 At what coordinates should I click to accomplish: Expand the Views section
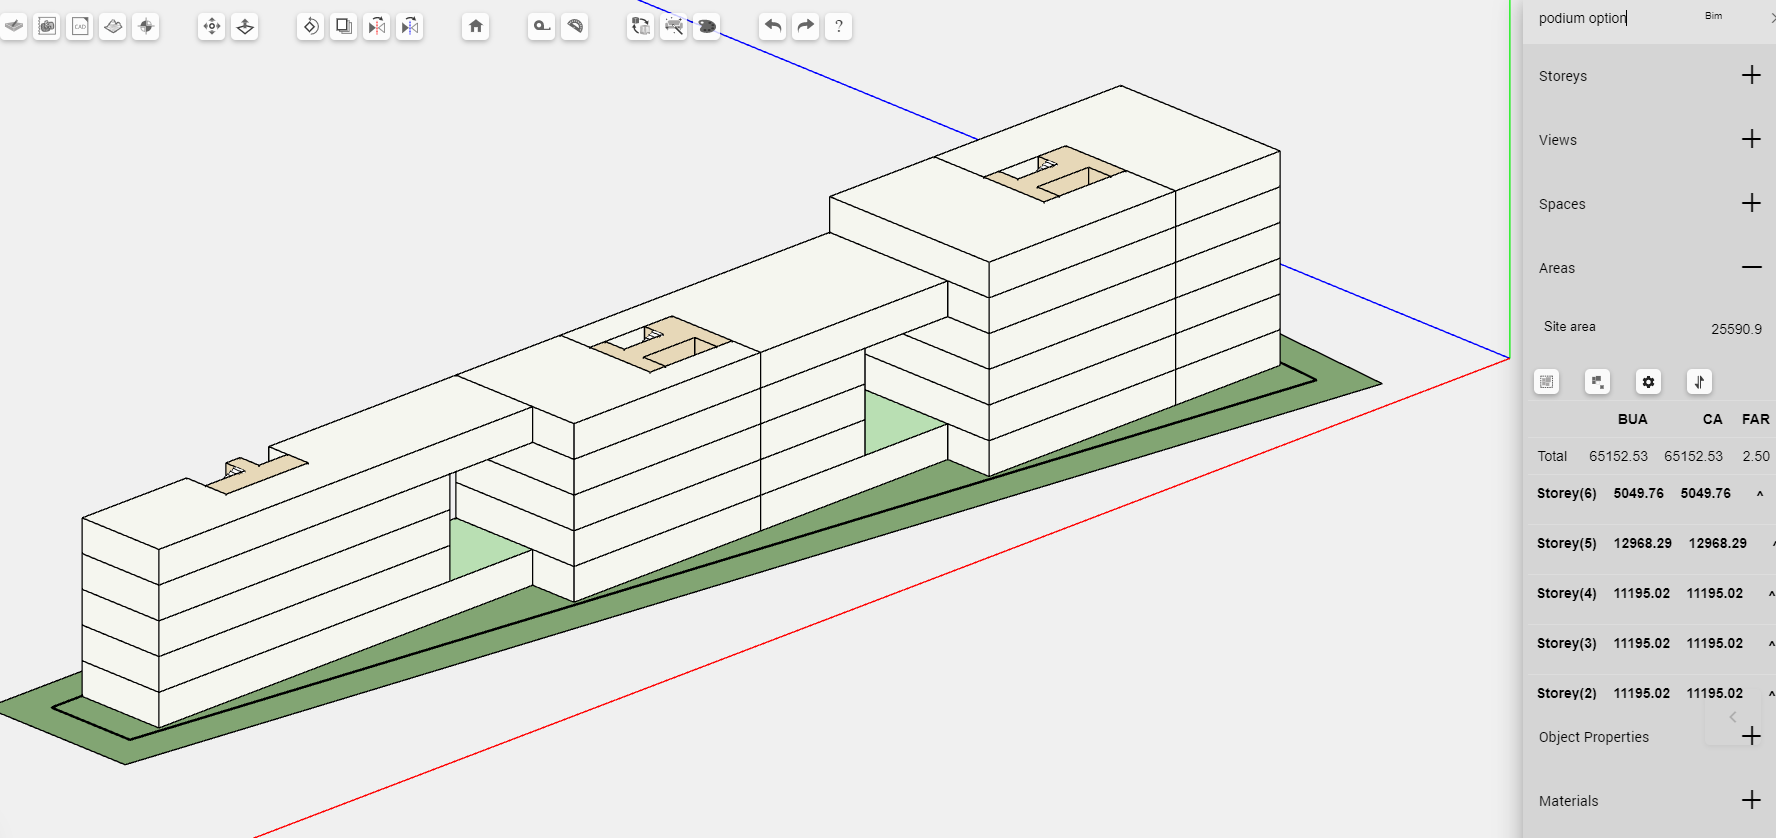(1751, 139)
